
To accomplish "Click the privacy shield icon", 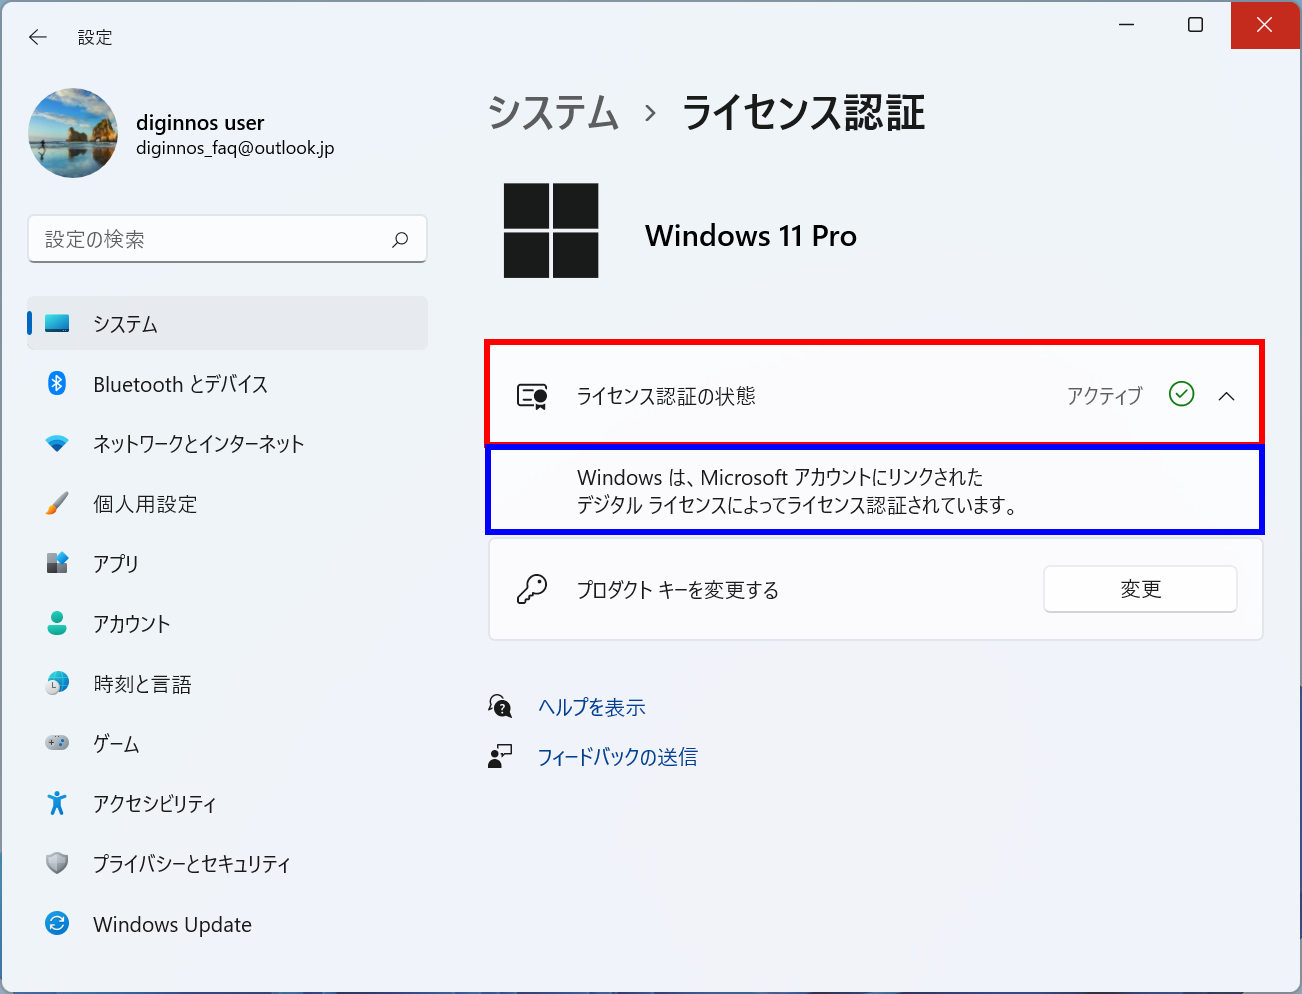I will (x=57, y=863).
